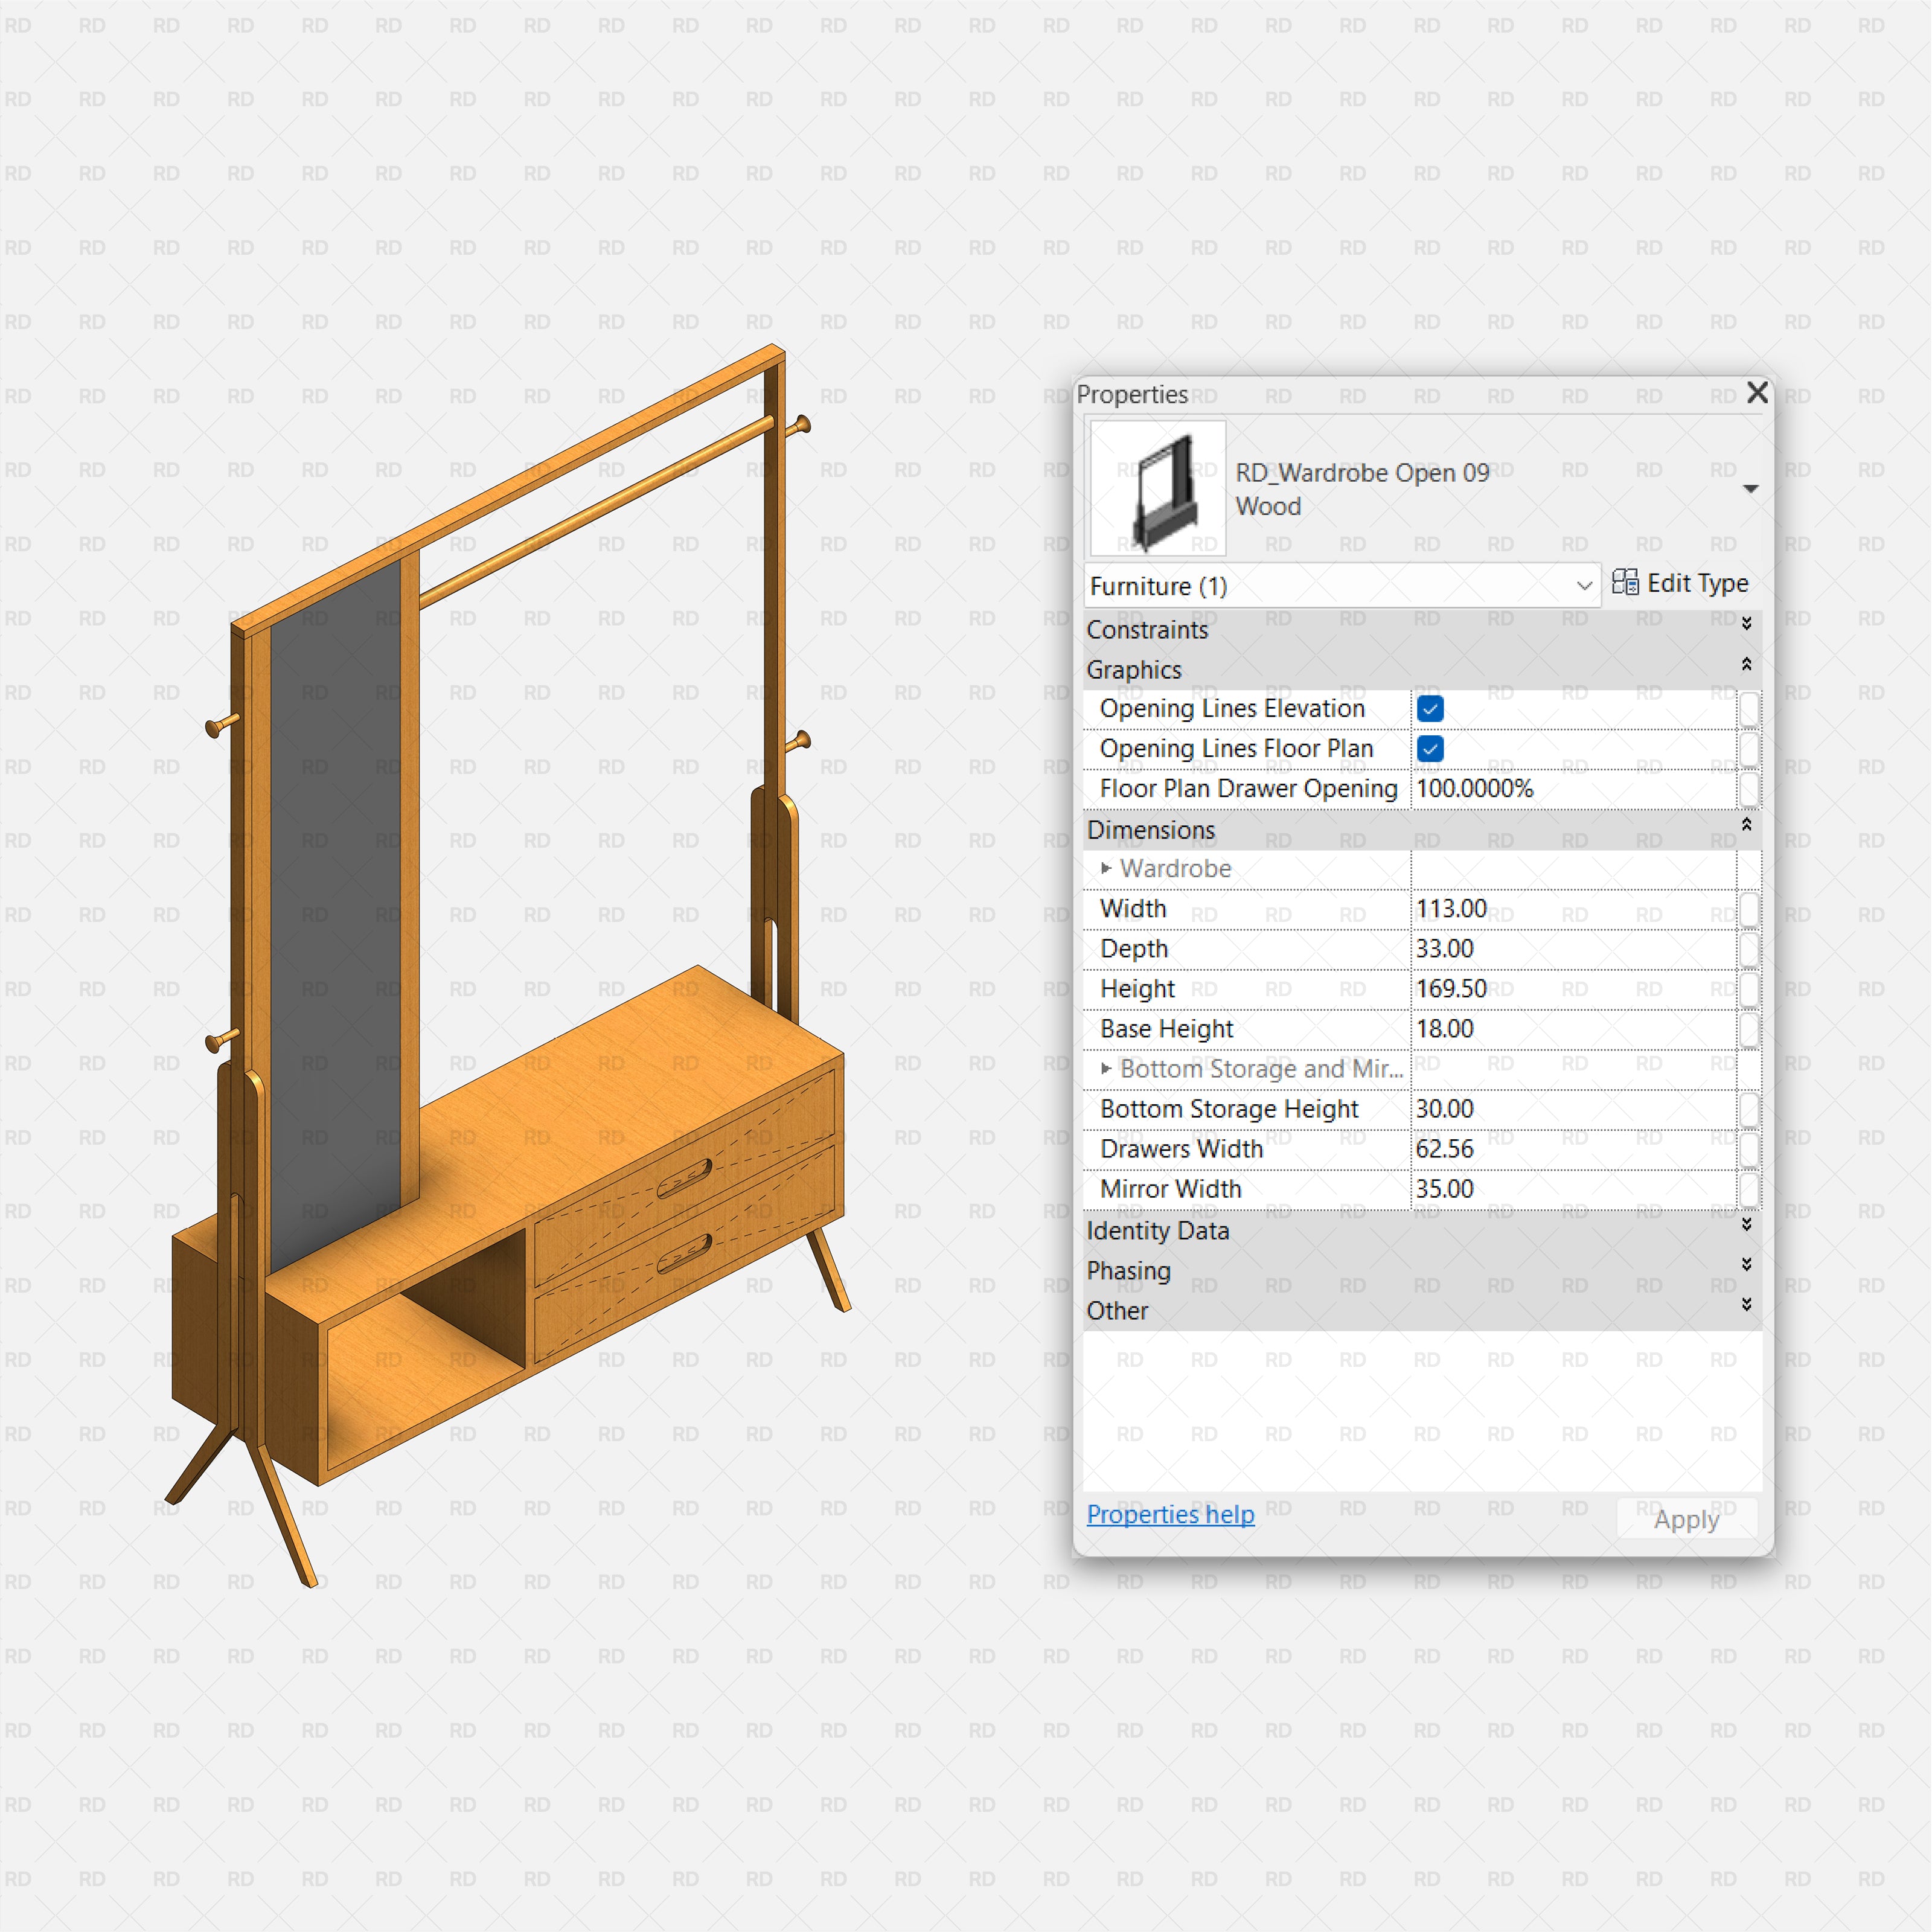The height and width of the screenshot is (1932, 1932).
Task: Click associate parameter button beside Mirror Width
Action: pyautogui.click(x=1748, y=1188)
